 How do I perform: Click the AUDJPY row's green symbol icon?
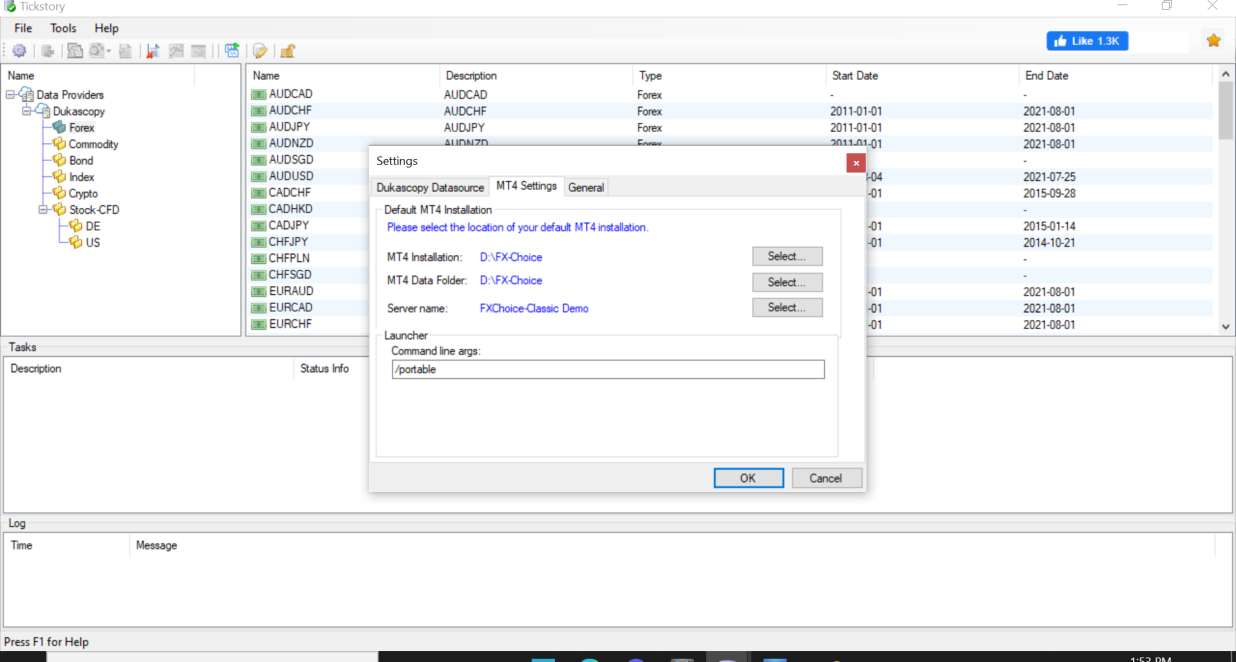(x=258, y=128)
